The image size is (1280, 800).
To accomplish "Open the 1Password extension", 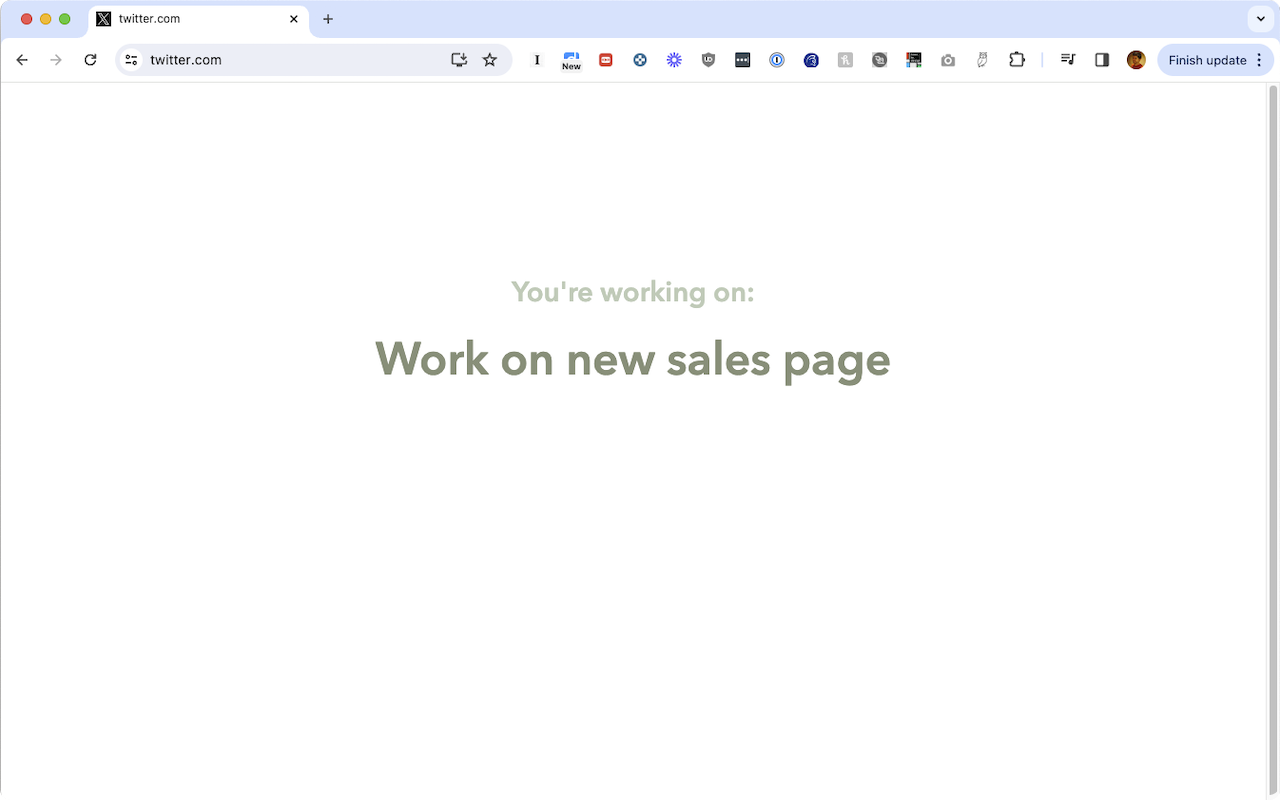I will [777, 60].
